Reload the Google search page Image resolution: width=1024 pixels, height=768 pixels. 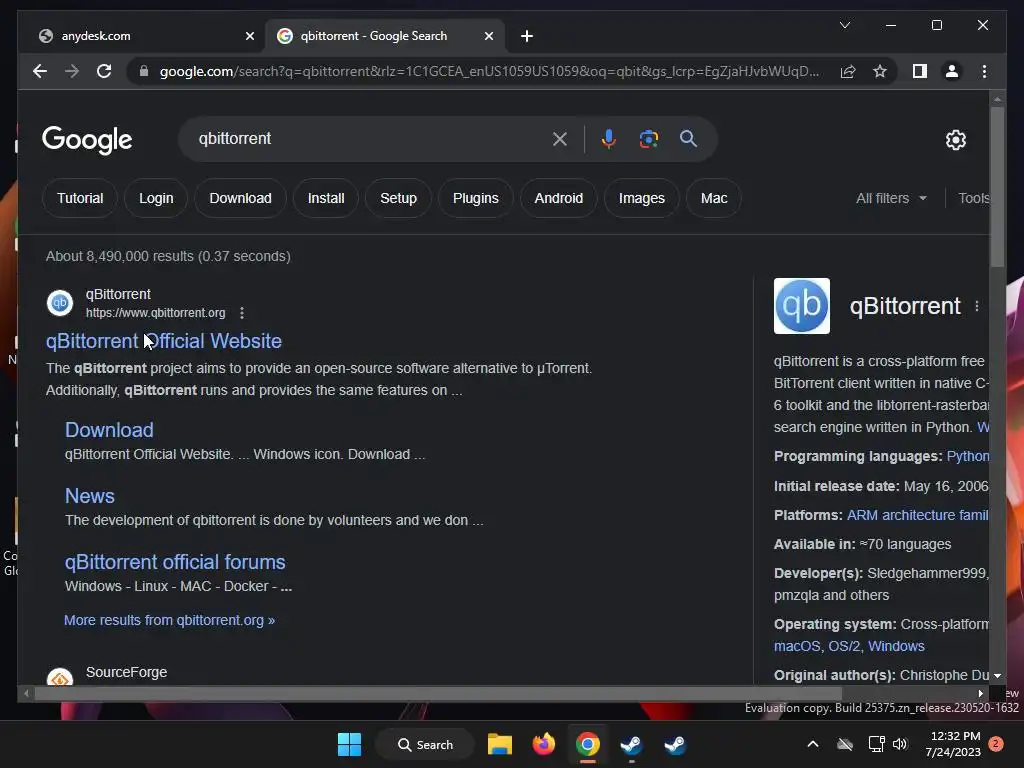[x=104, y=71]
